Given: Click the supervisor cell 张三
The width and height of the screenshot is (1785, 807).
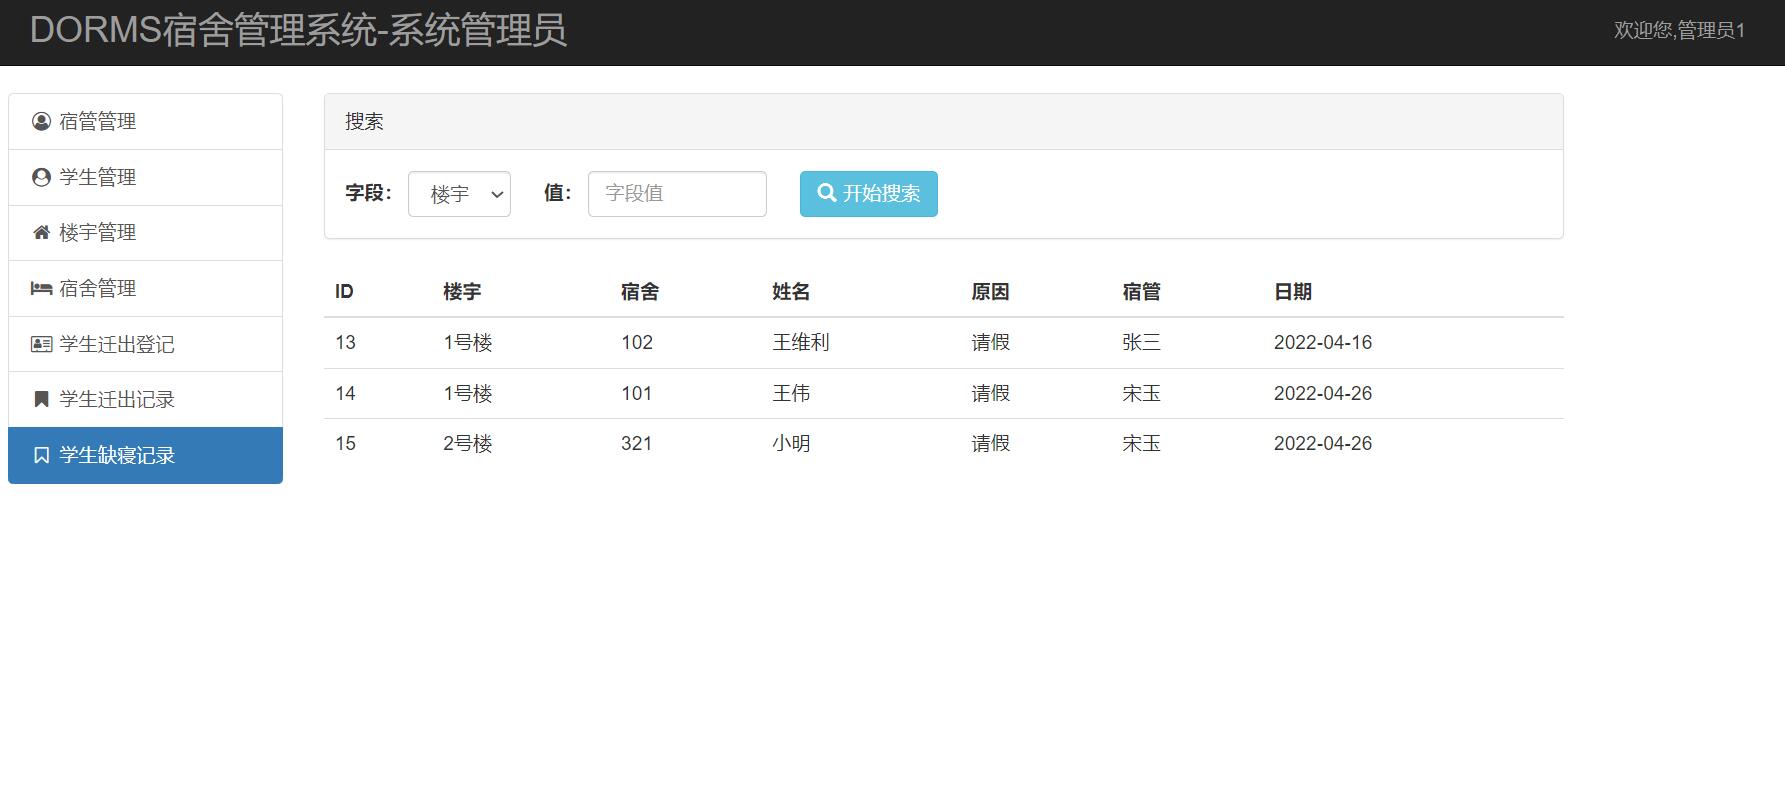Looking at the screenshot, I should tap(1141, 343).
